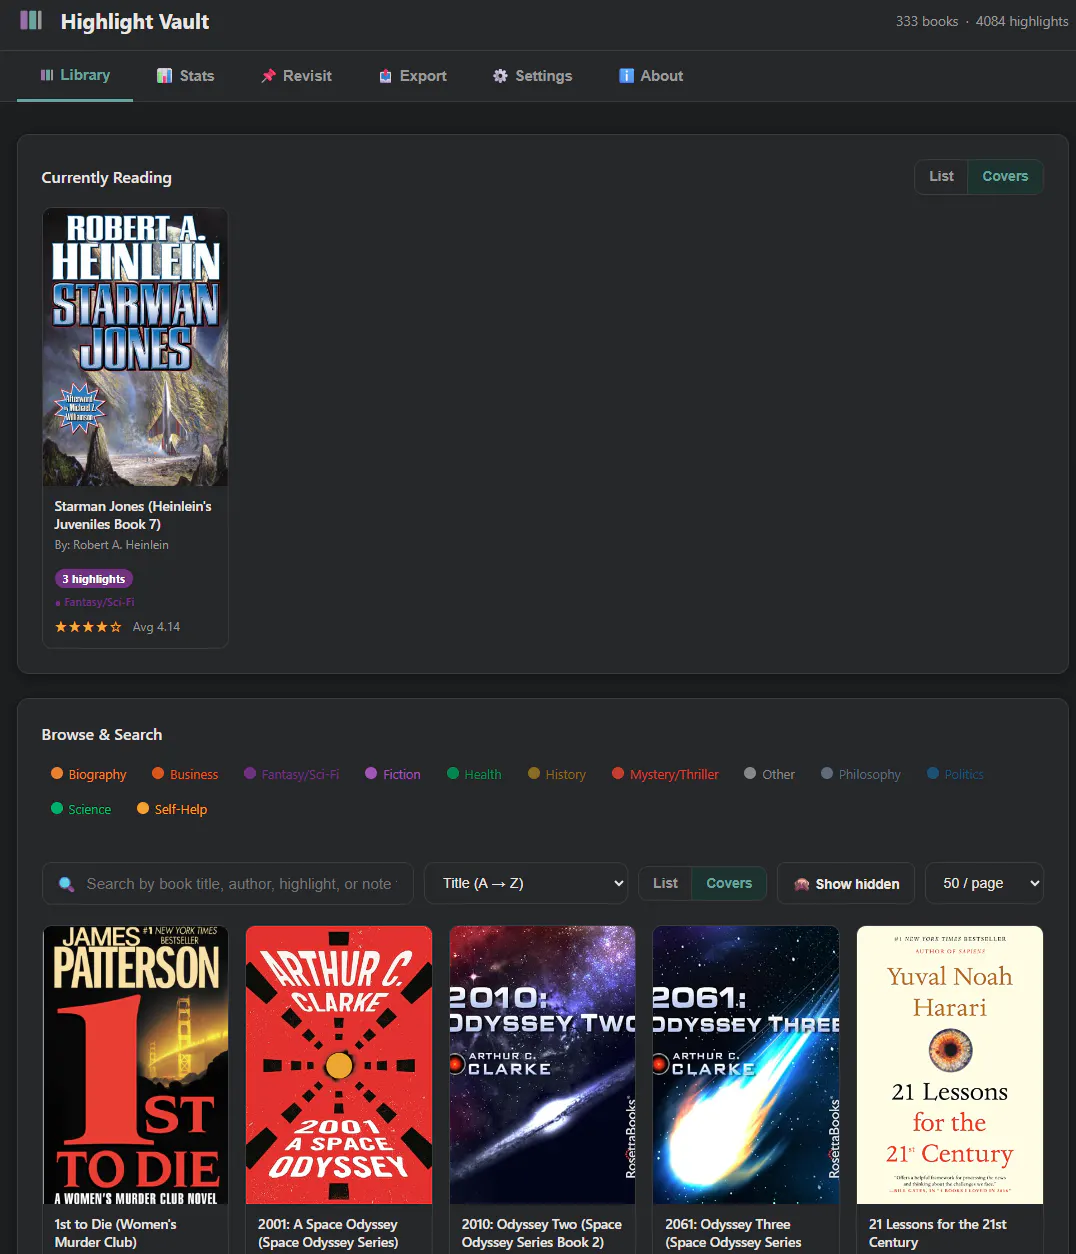Select the Mystery/Thriller category filter
This screenshot has width=1076, height=1254.
click(665, 774)
